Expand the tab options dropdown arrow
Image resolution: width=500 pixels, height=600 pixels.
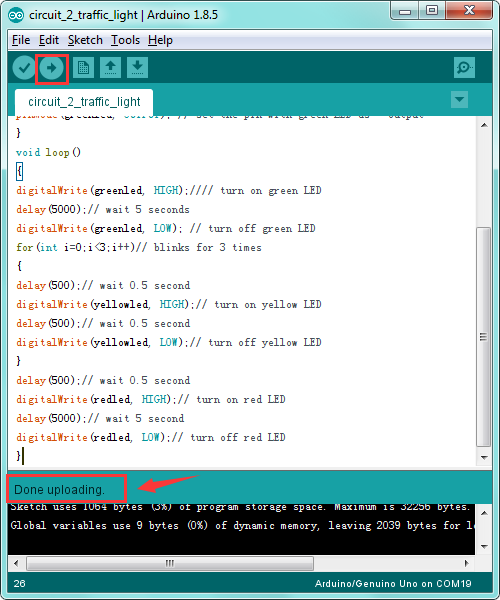(x=459, y=100)
